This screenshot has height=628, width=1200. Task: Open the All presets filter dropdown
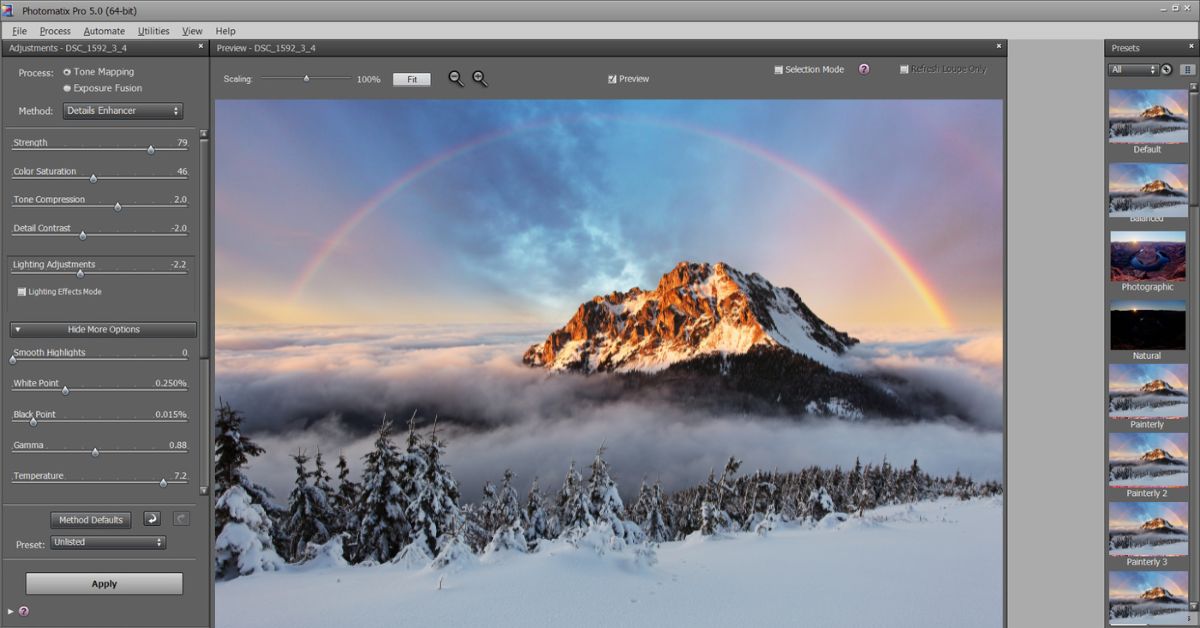click(1132, 70)
